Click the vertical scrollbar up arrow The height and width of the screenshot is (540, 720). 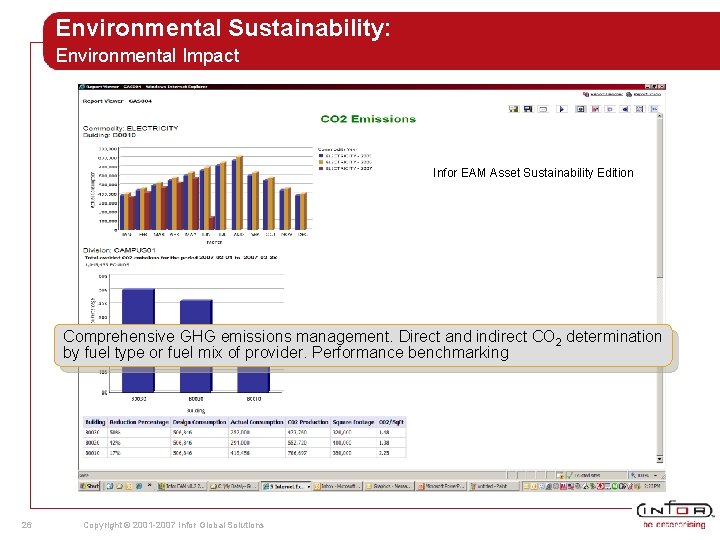coord(660,116)
